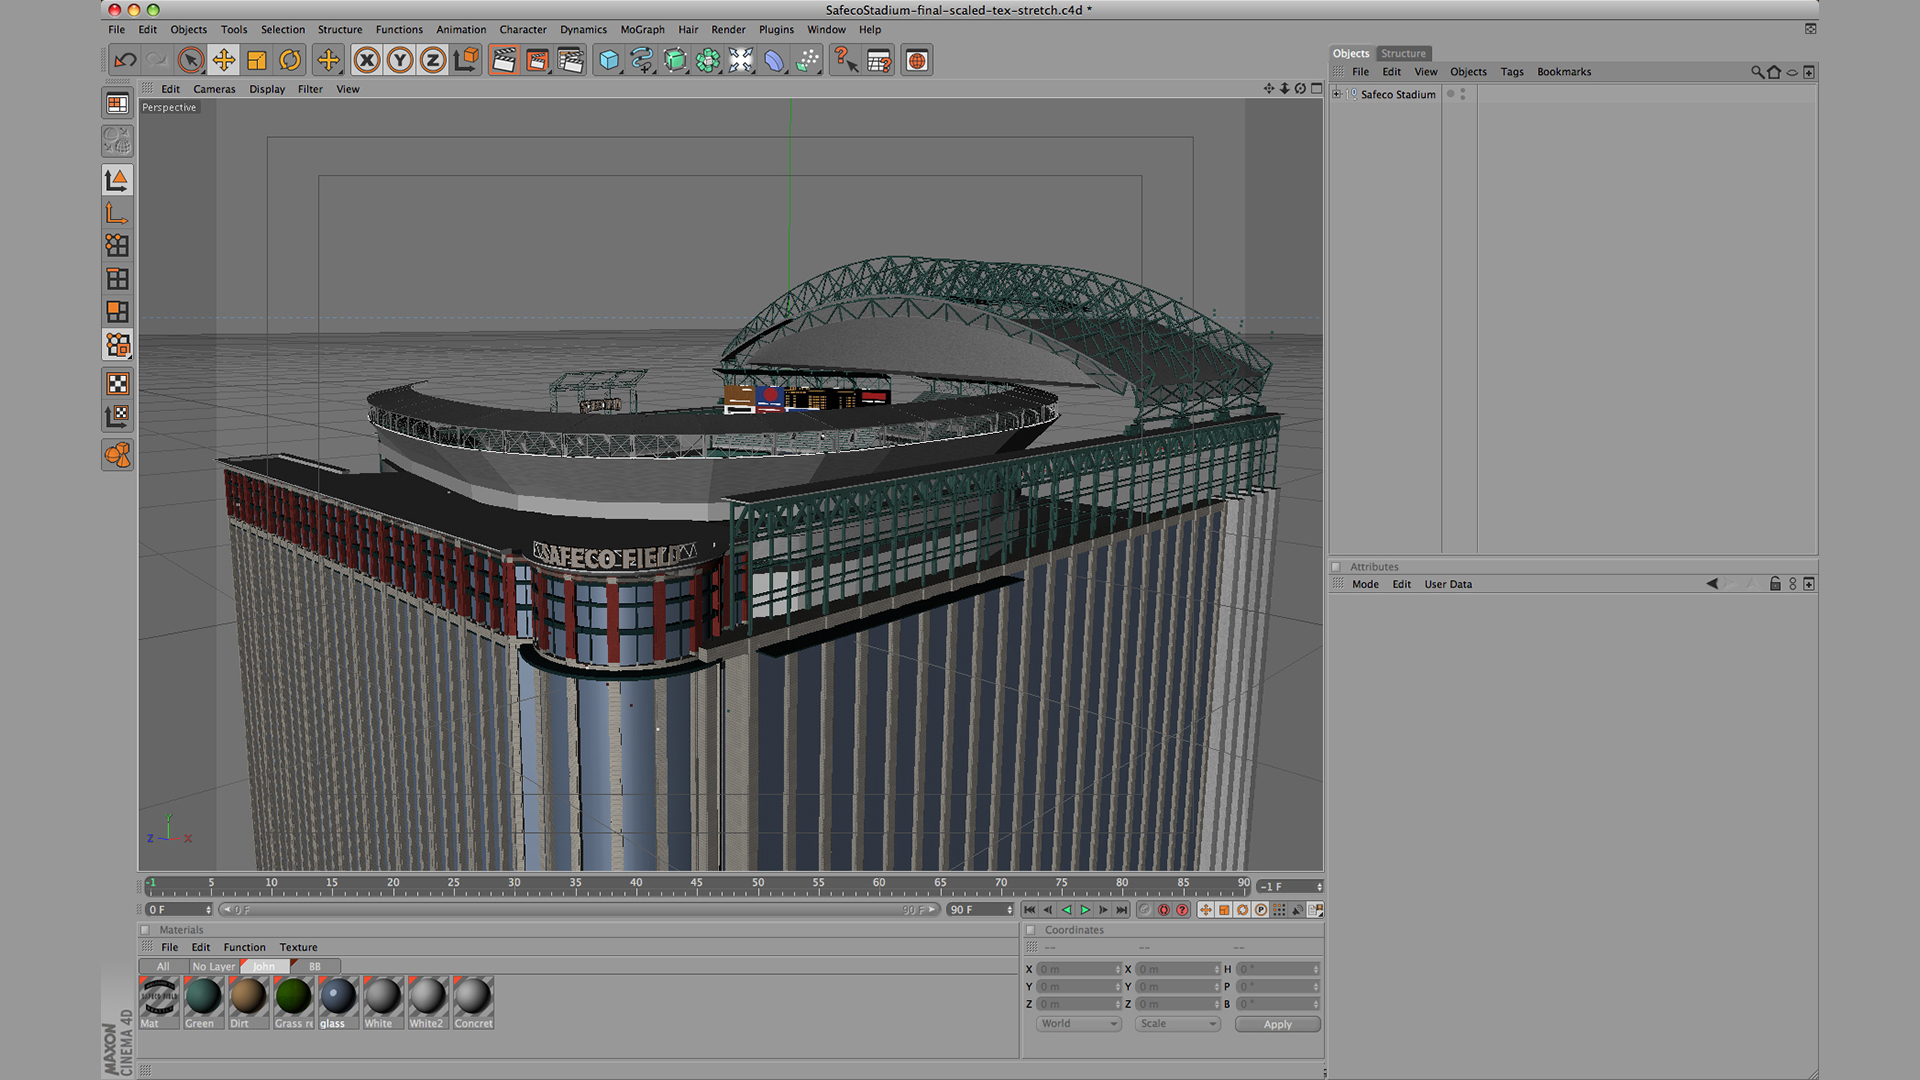The height and width of the screenshot is (1080, 1920).
Task: Switch to the Structure tab
Action: pyautogui.click(x=1403, y=54)
